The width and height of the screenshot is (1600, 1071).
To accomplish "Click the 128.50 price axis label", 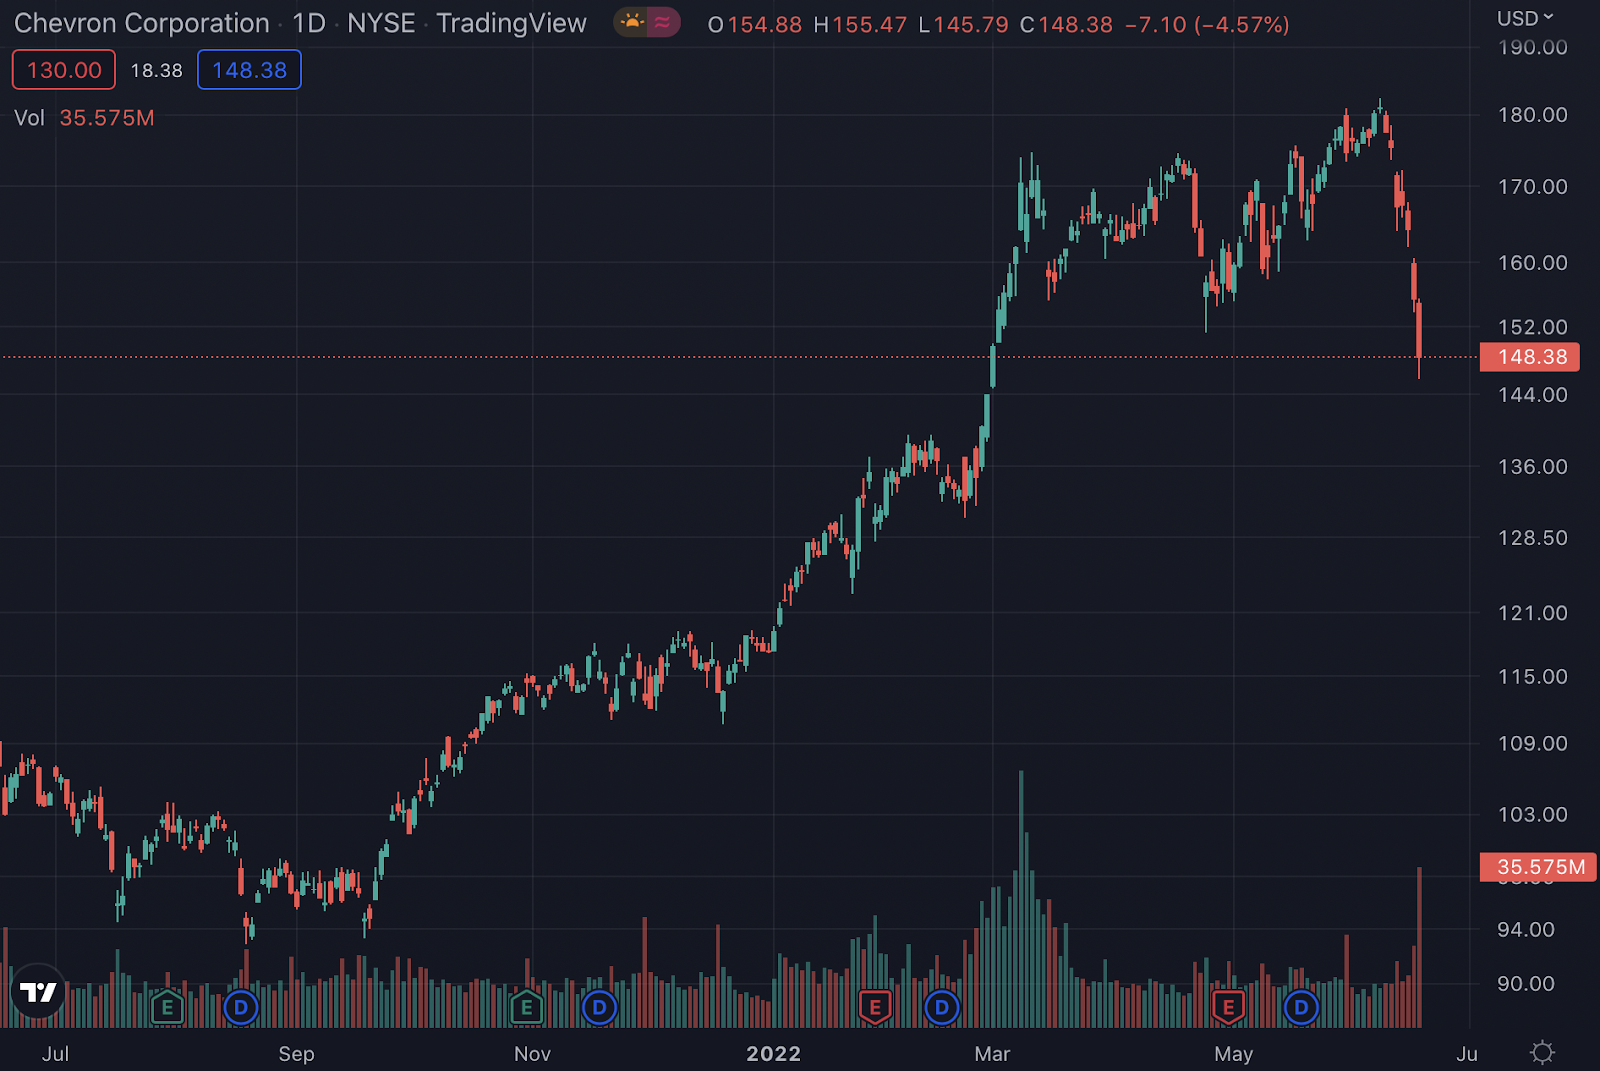I will [1532, 538].
